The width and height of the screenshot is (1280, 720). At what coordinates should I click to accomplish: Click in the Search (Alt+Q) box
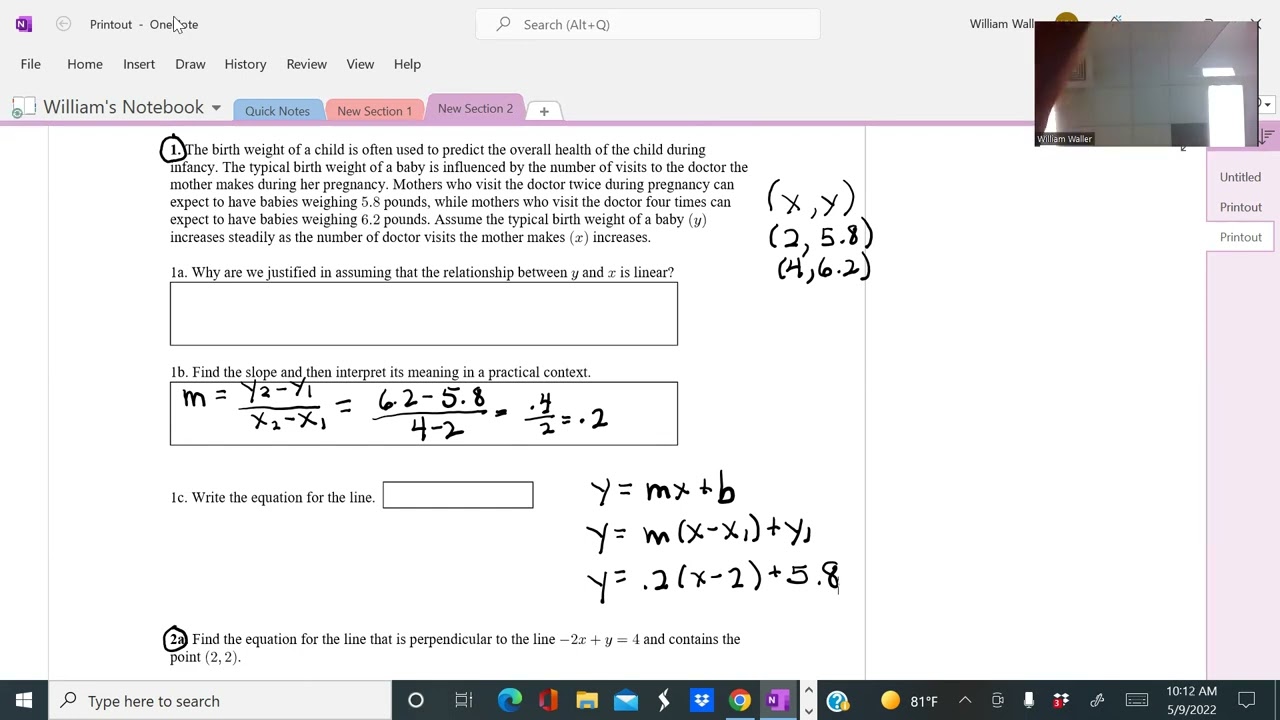(648, 24)
